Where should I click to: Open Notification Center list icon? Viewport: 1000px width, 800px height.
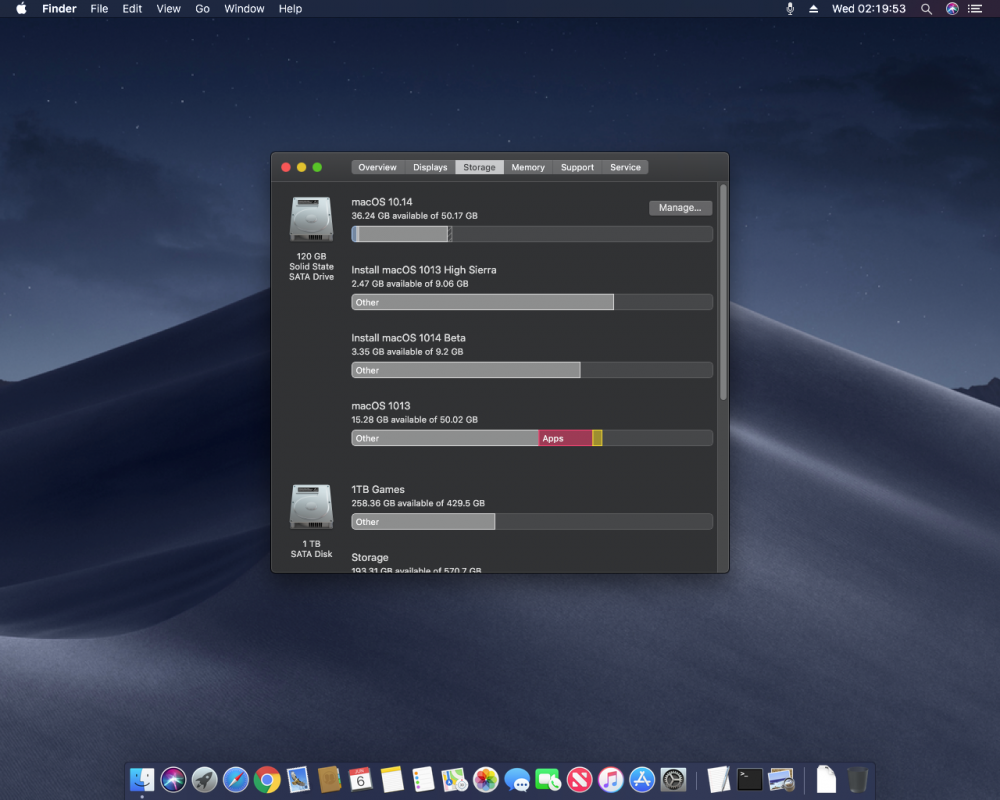[x=975, y=9]
